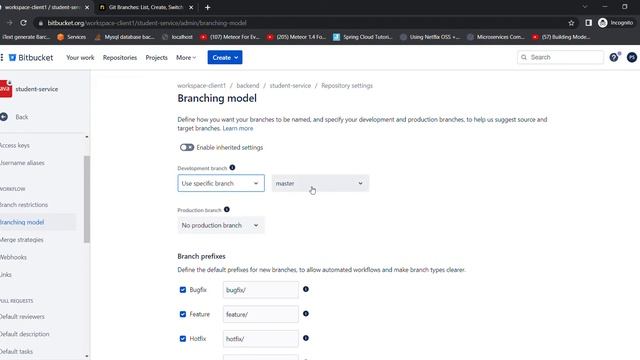This screenshot has width=640, height=360.
Task: Click the Bitbucket Search input field
Action: pyautogui.click(x=560, y=58)
